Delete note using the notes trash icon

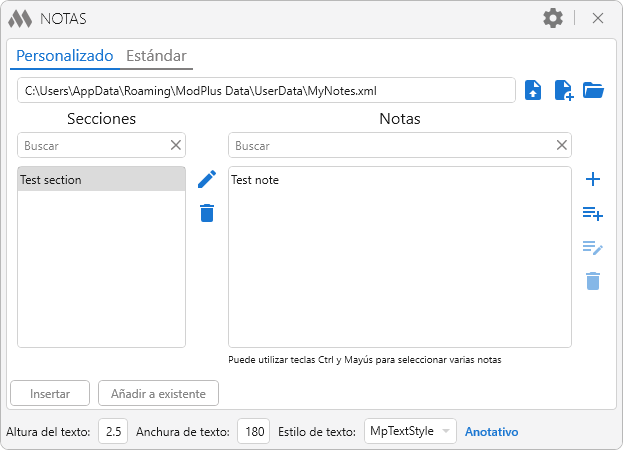(593, 281)
